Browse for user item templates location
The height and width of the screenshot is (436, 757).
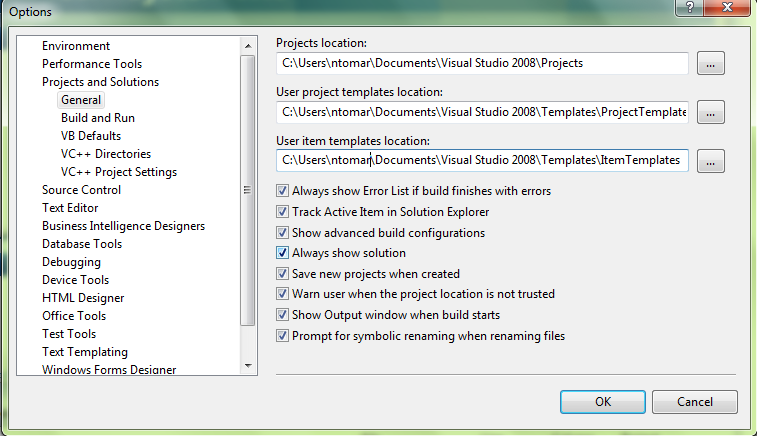point(710,160)
